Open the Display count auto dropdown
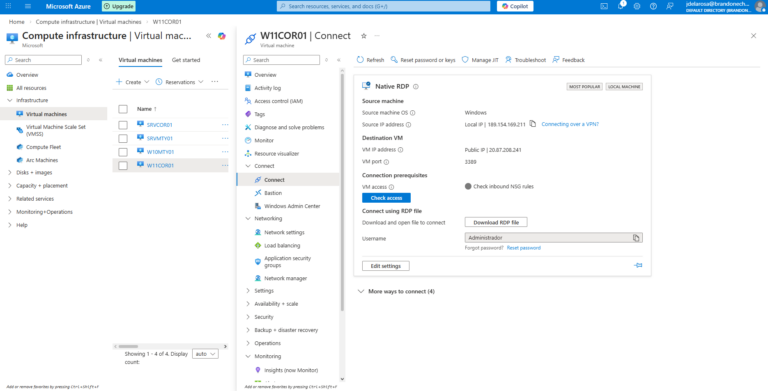 point(205,354)
